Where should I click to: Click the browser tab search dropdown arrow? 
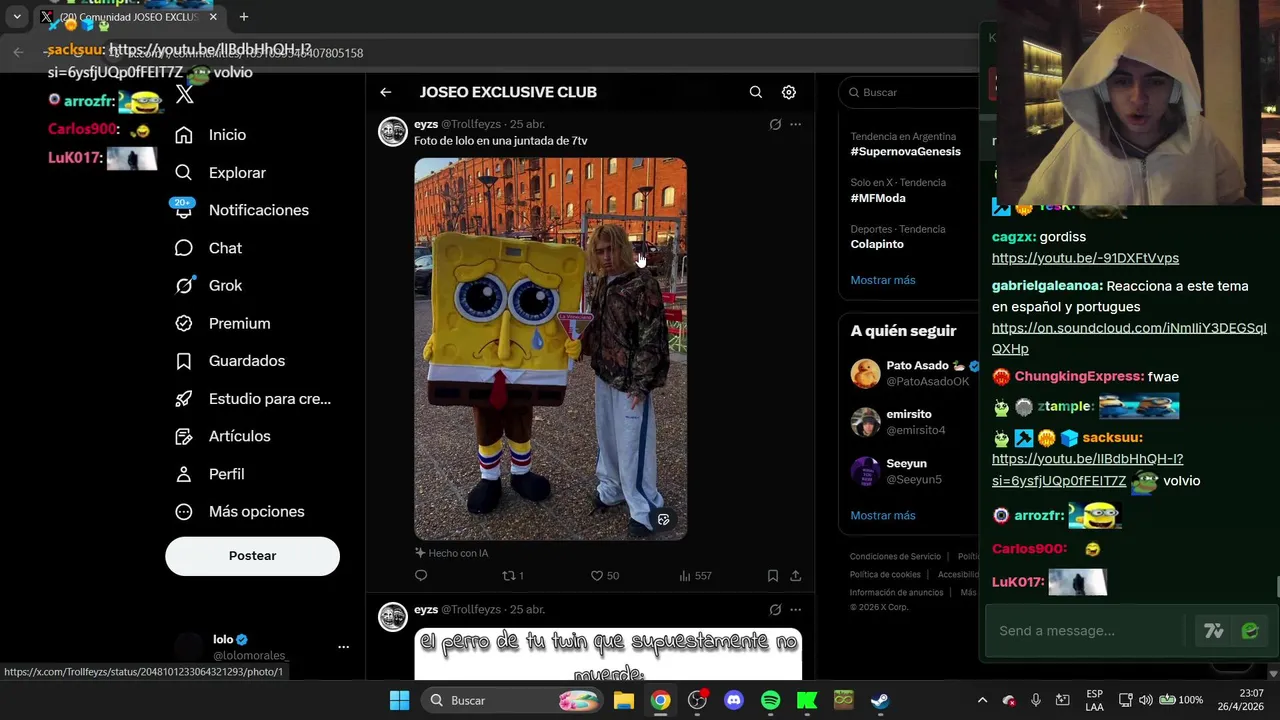(x=17, y=17)
